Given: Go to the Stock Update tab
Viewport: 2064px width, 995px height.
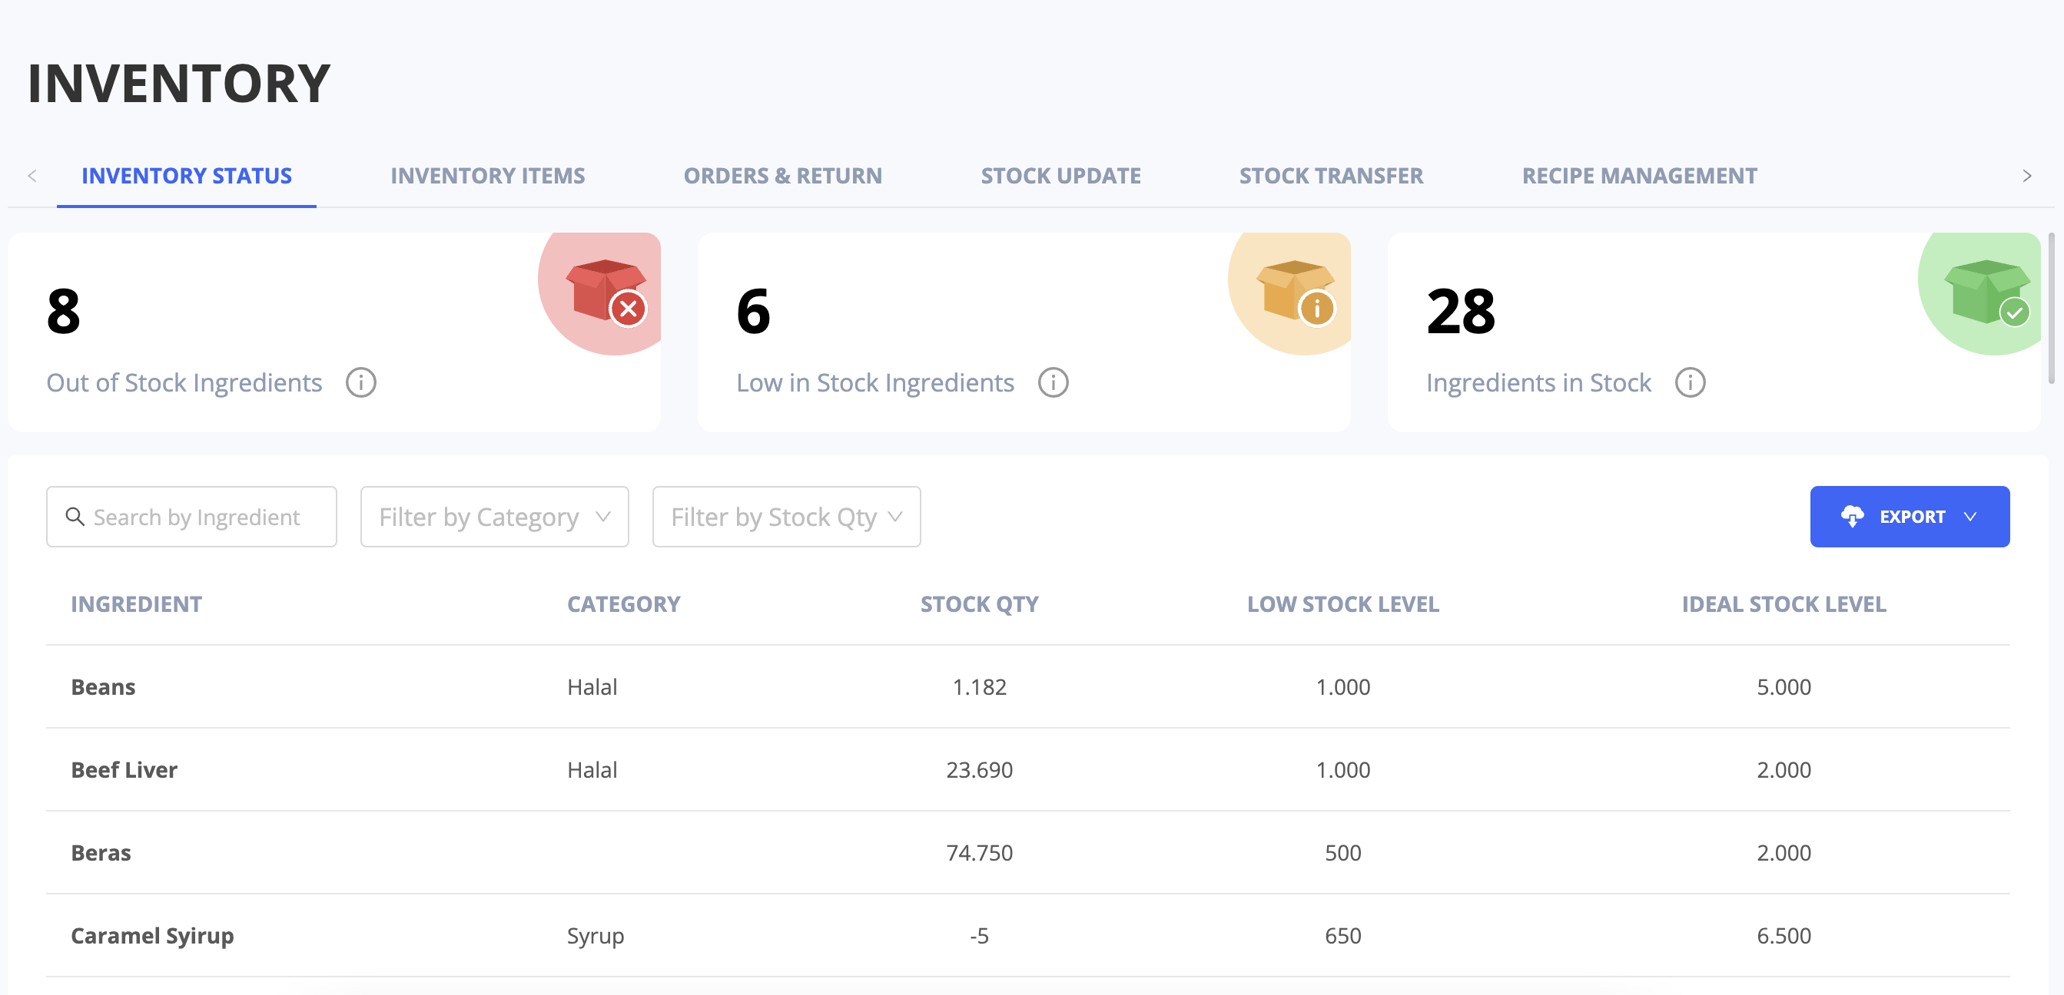Looking at the screenshot, I should click(x=1060, y=175).
